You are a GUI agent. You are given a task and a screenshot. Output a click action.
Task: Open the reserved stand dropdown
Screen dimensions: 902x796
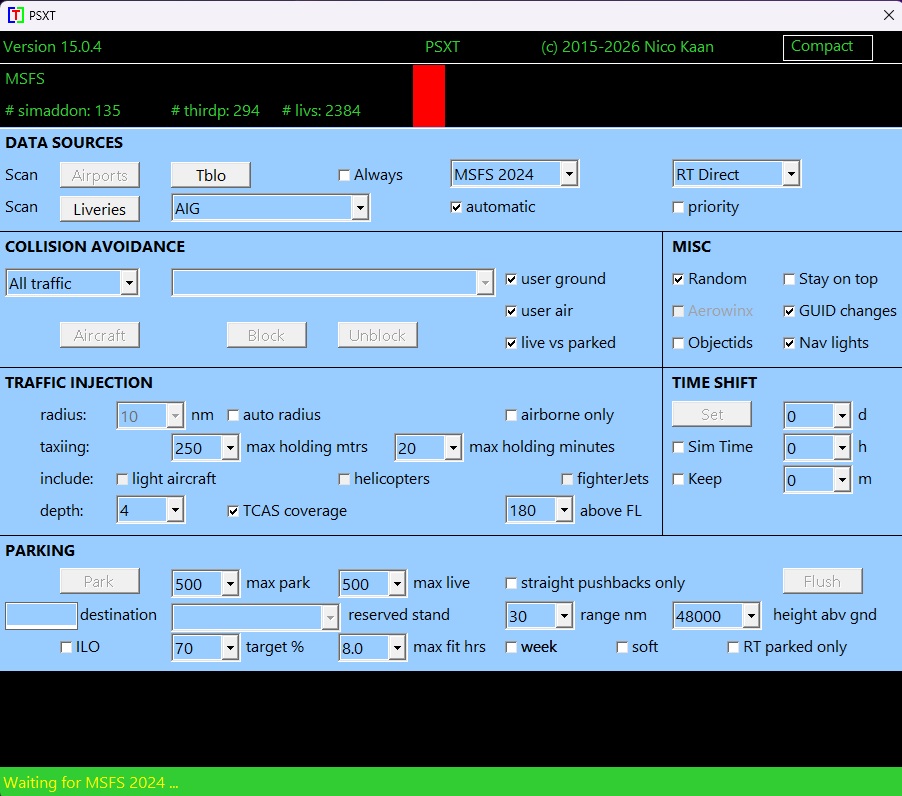330,617
